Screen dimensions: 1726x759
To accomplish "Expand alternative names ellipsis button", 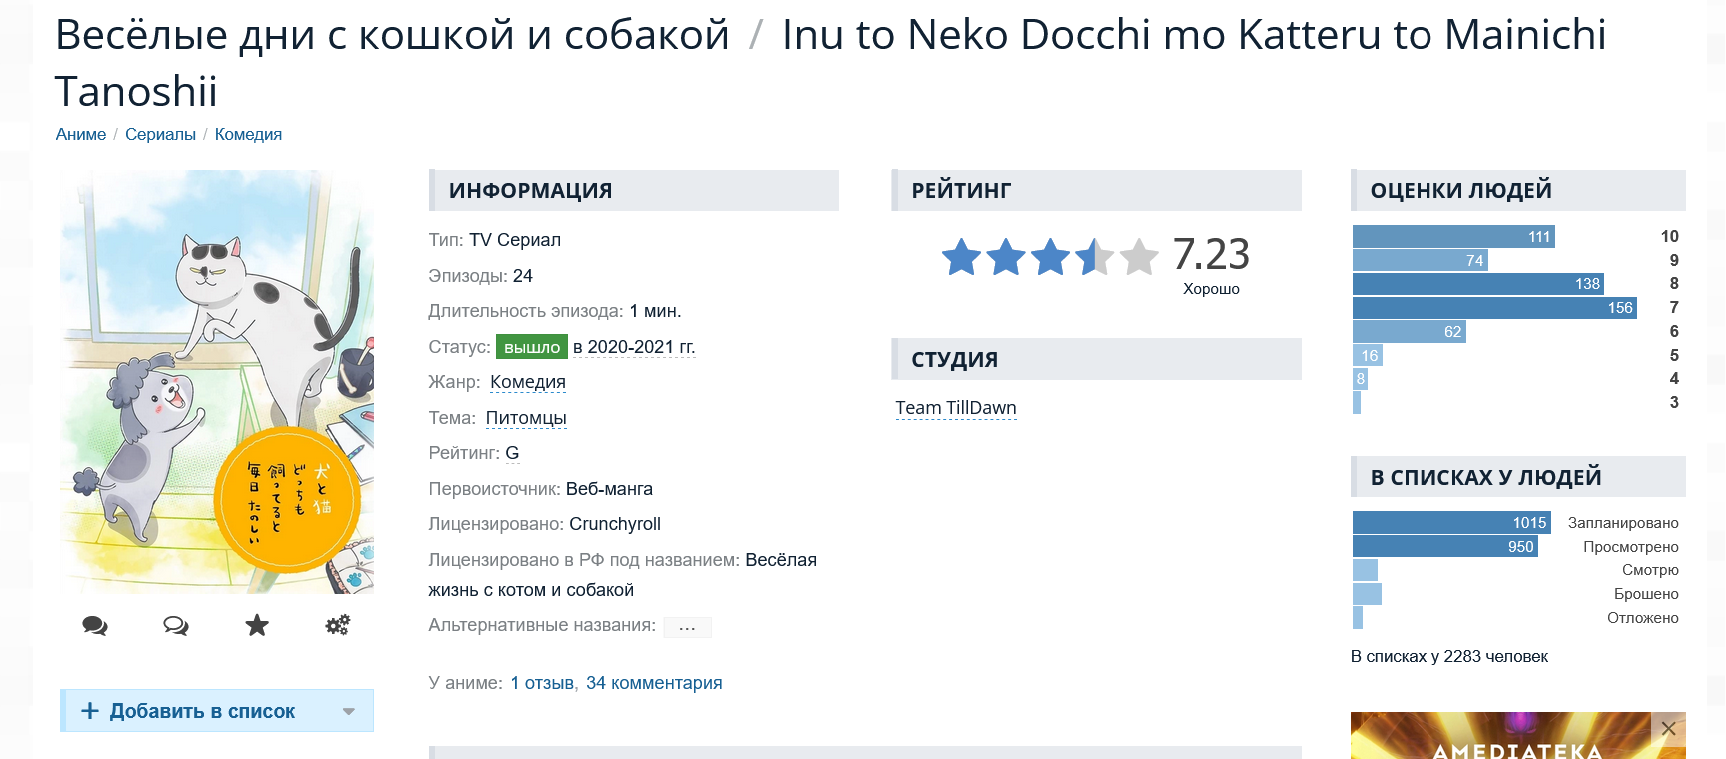I will pos(687,627).
